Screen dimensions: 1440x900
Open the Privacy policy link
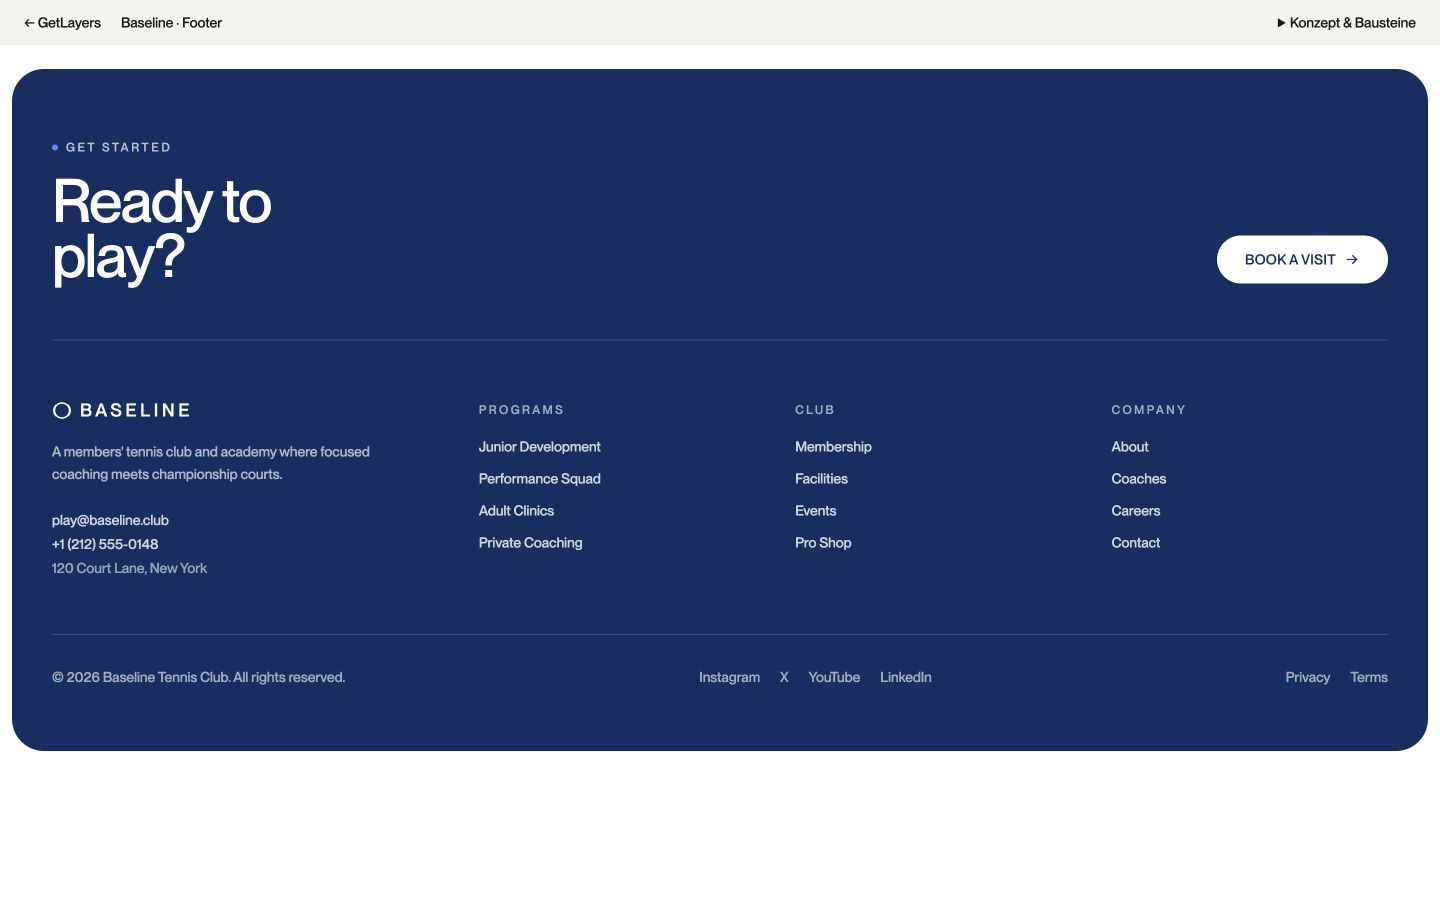pyautogui.click(x=1308, y=677)
